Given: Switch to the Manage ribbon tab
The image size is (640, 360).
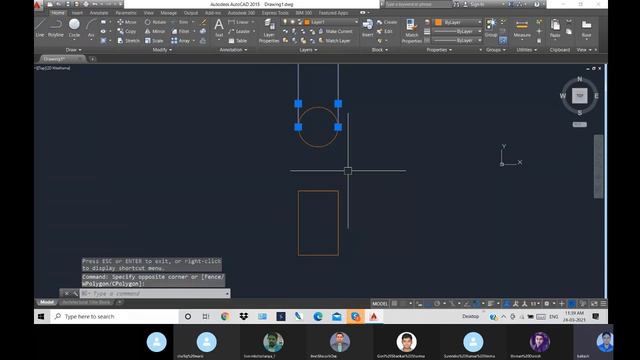Looking at the screenshot, I should point(168,13).
